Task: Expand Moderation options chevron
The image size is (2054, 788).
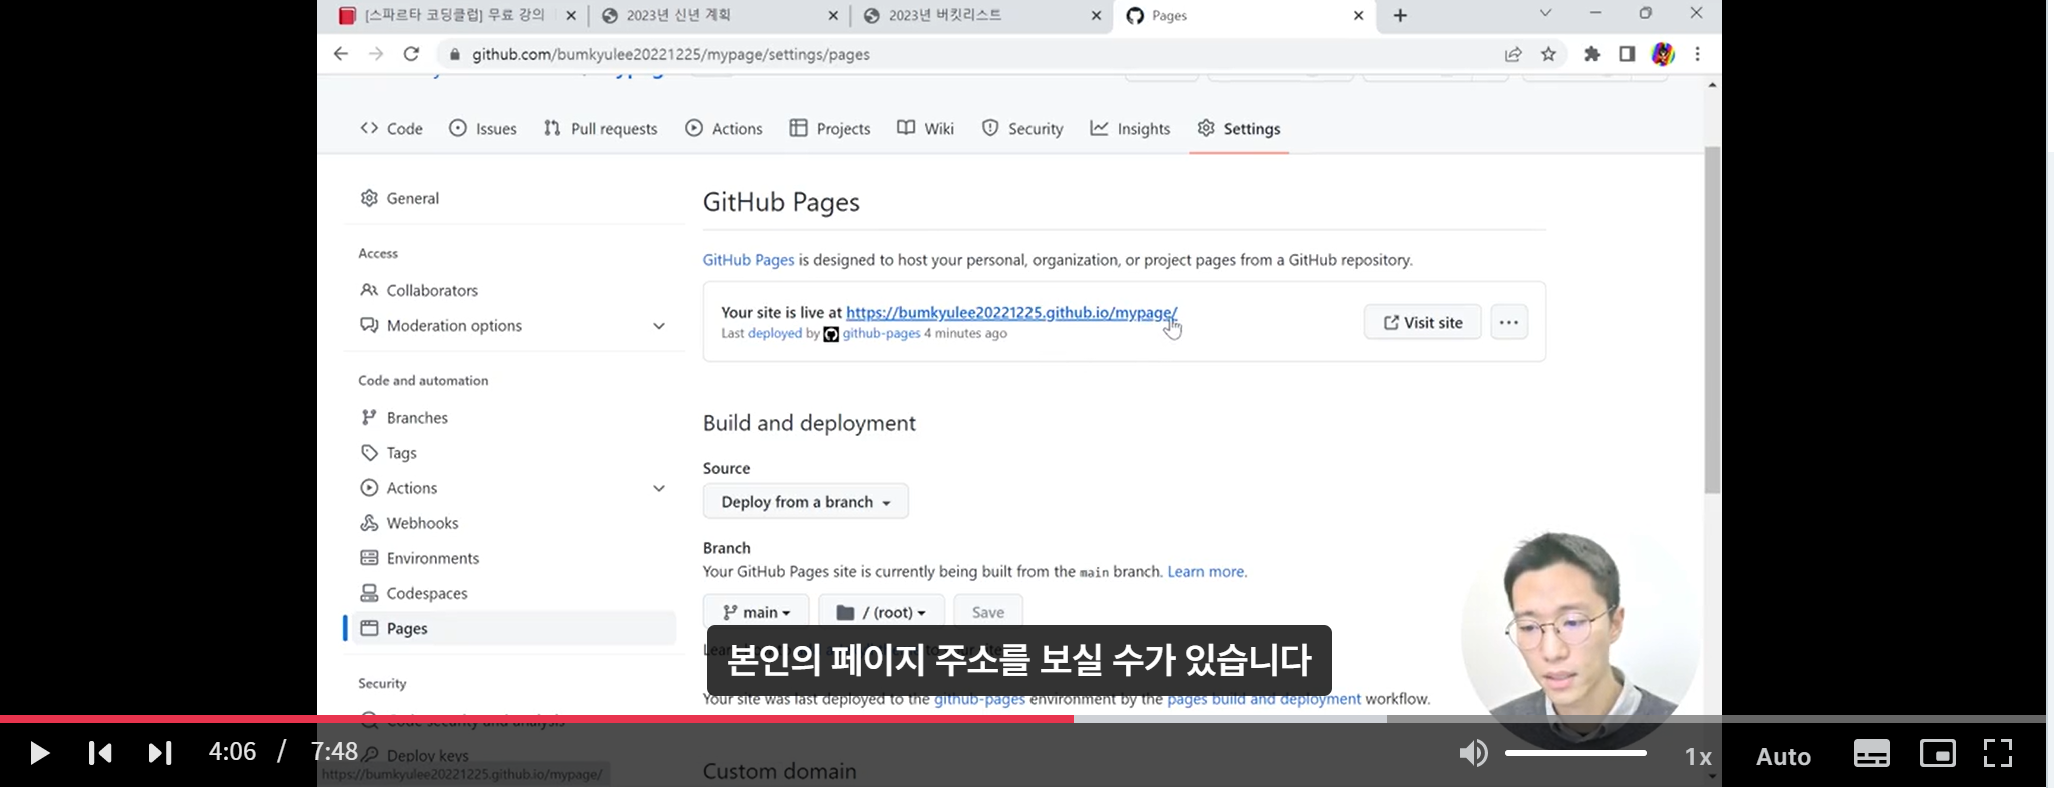Action: [x=659, y=326]
